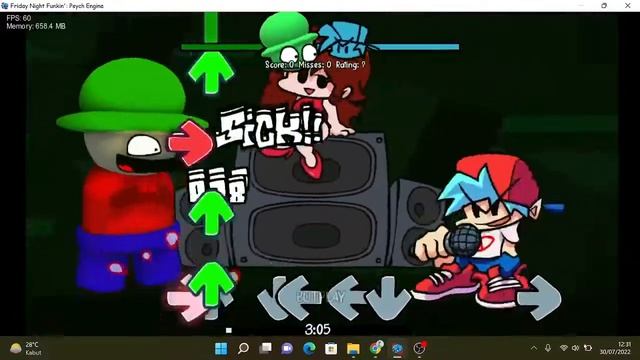The height and width of the screenshot is (360, 640).
Task: Open Google Chrome from the taskbar
Action: (376, 348)
